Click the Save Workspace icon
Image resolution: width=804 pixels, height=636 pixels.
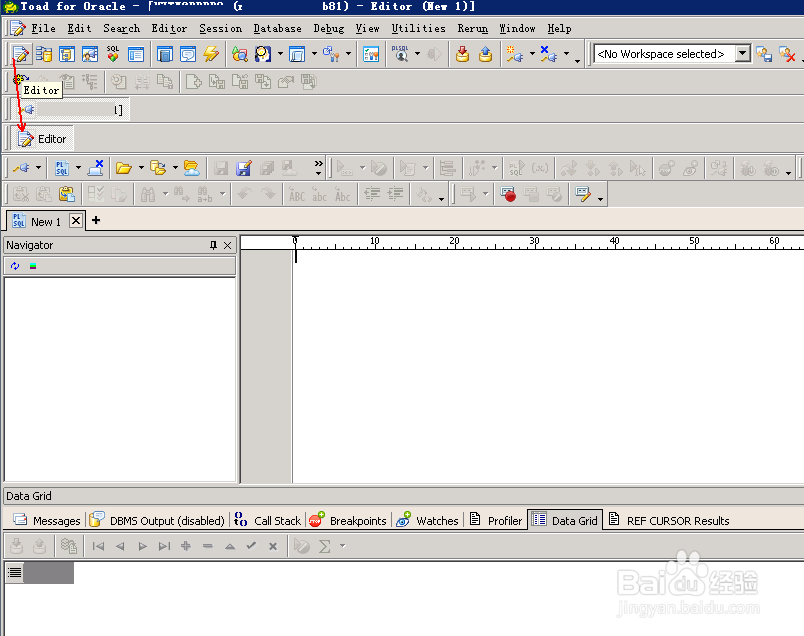764,54
